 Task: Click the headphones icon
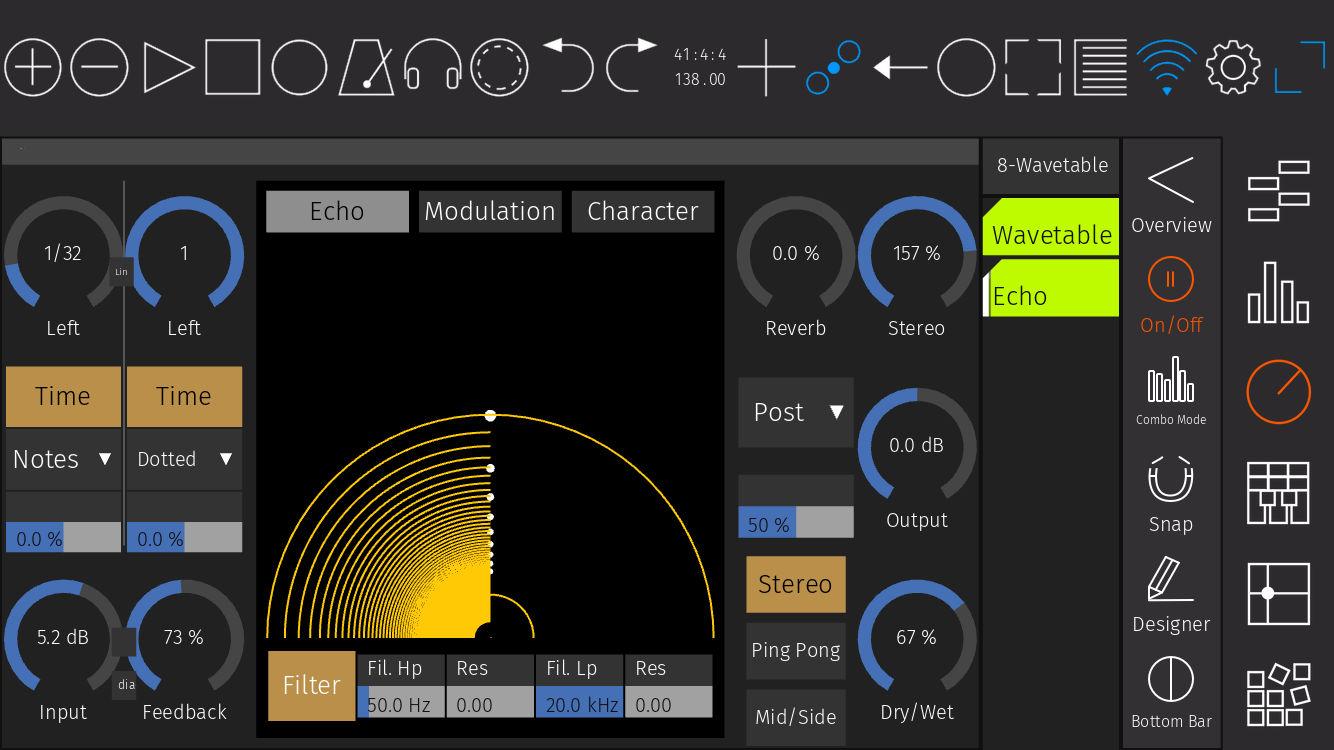432,67
